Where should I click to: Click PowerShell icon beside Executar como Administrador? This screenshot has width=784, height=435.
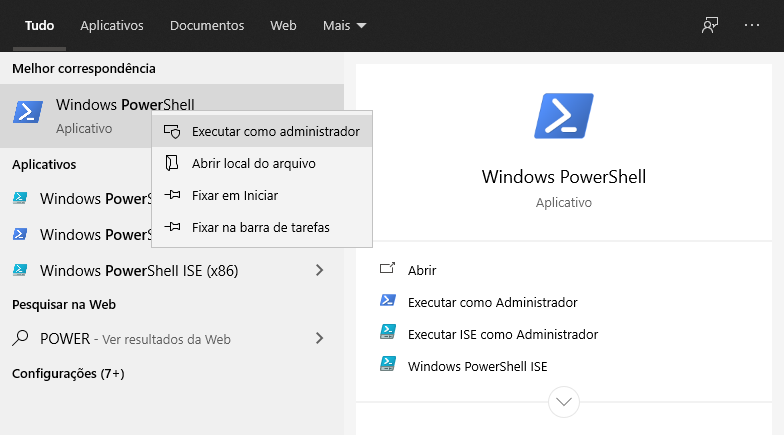(x=388, y=300)
